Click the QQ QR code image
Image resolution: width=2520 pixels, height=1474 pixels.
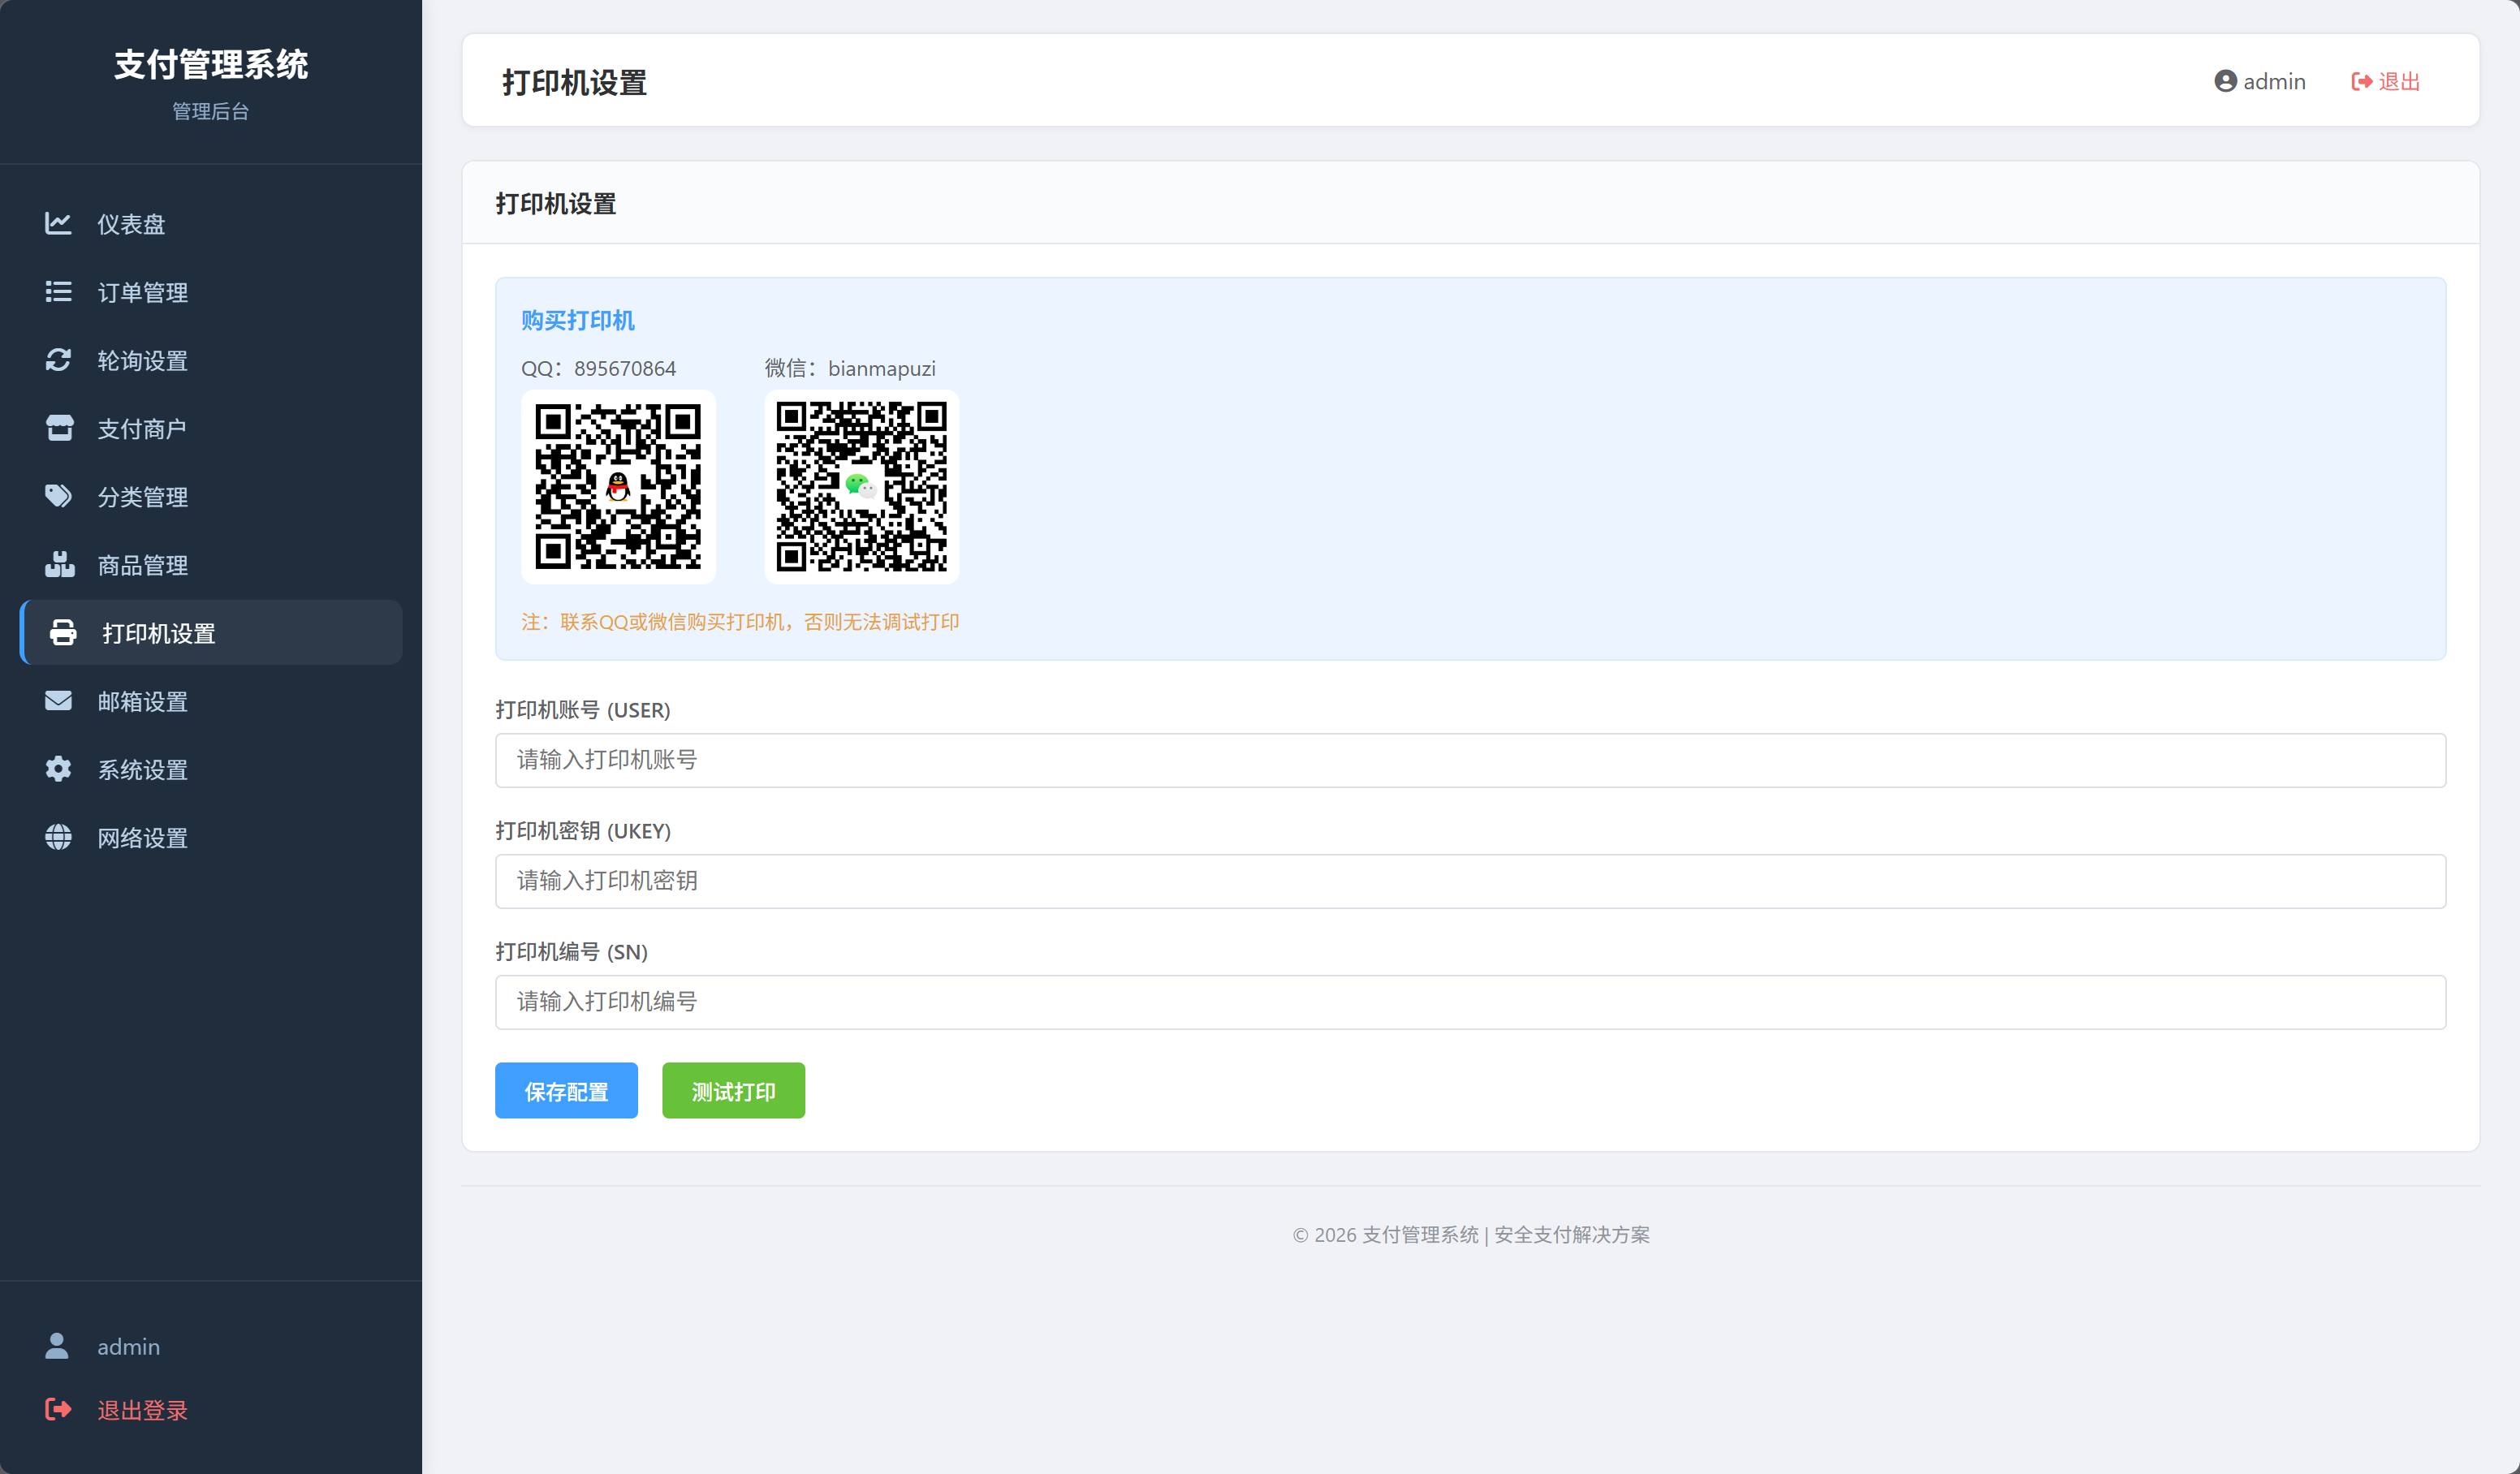coord(618,487)
